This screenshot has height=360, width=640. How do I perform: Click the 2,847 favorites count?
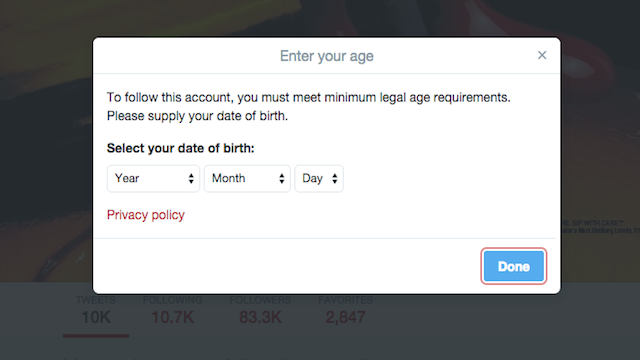click(345, 317)
